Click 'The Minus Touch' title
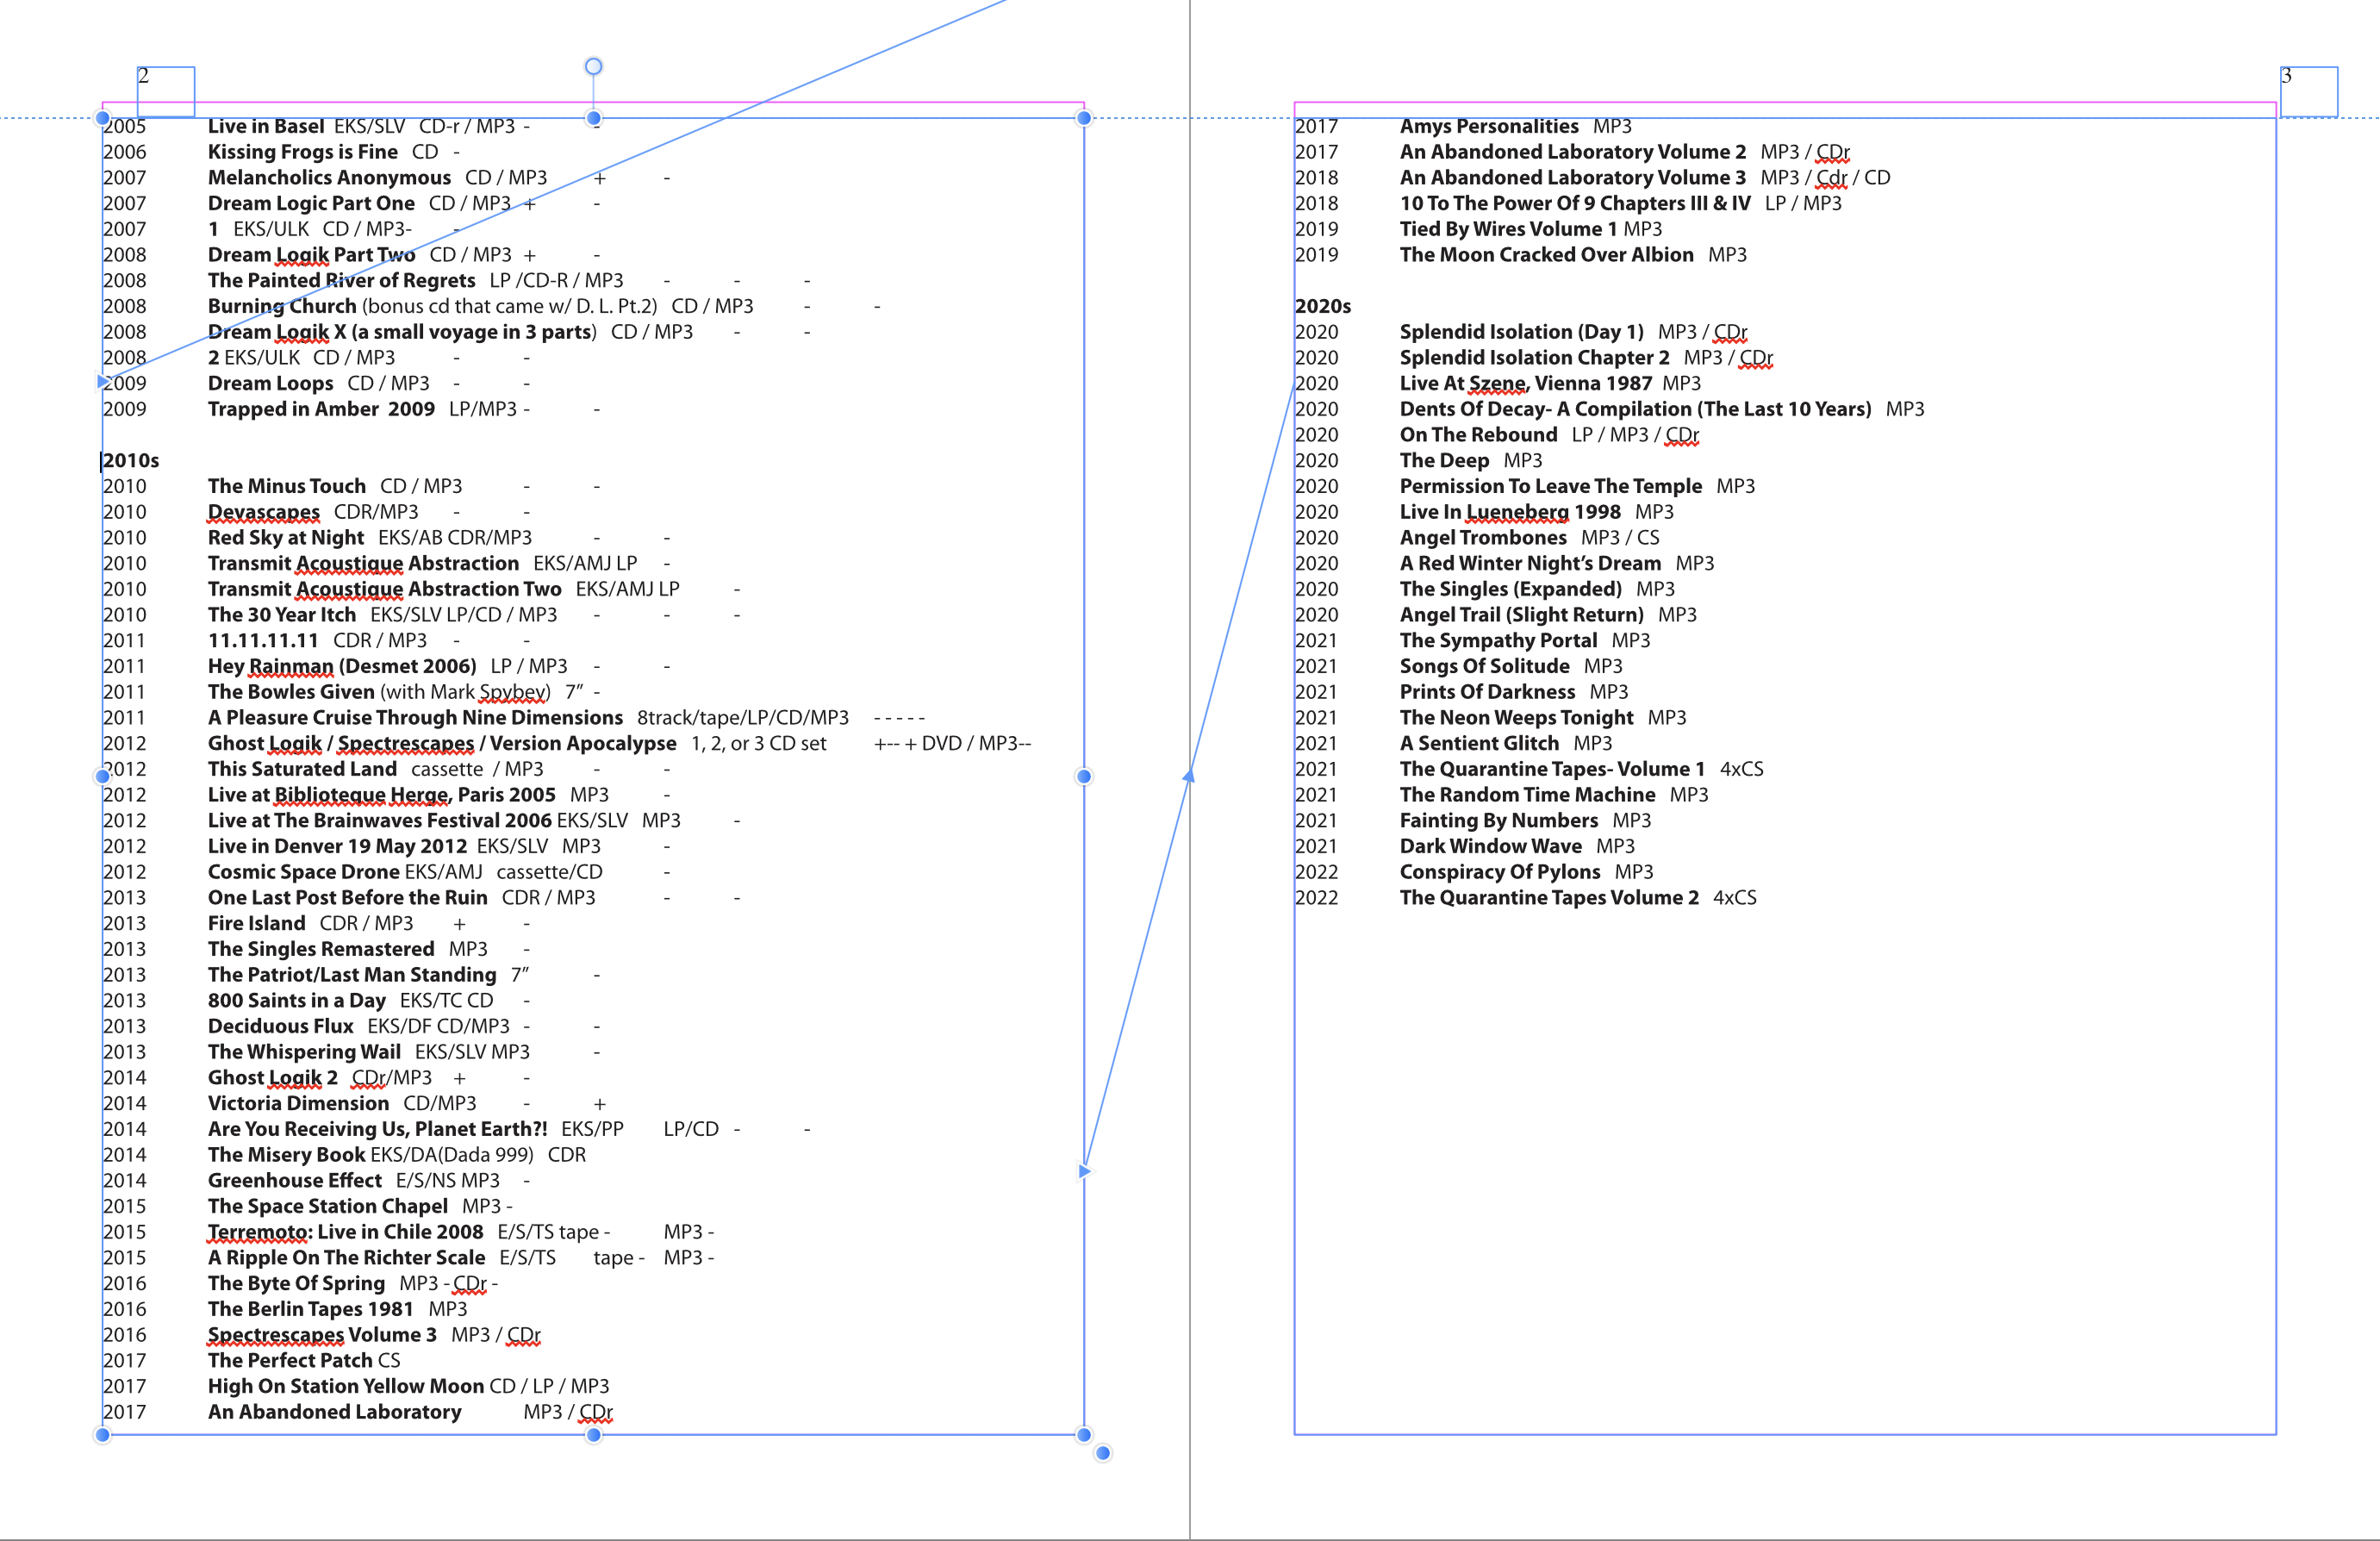This screenshot has height=1541, width=2380. 287,486
